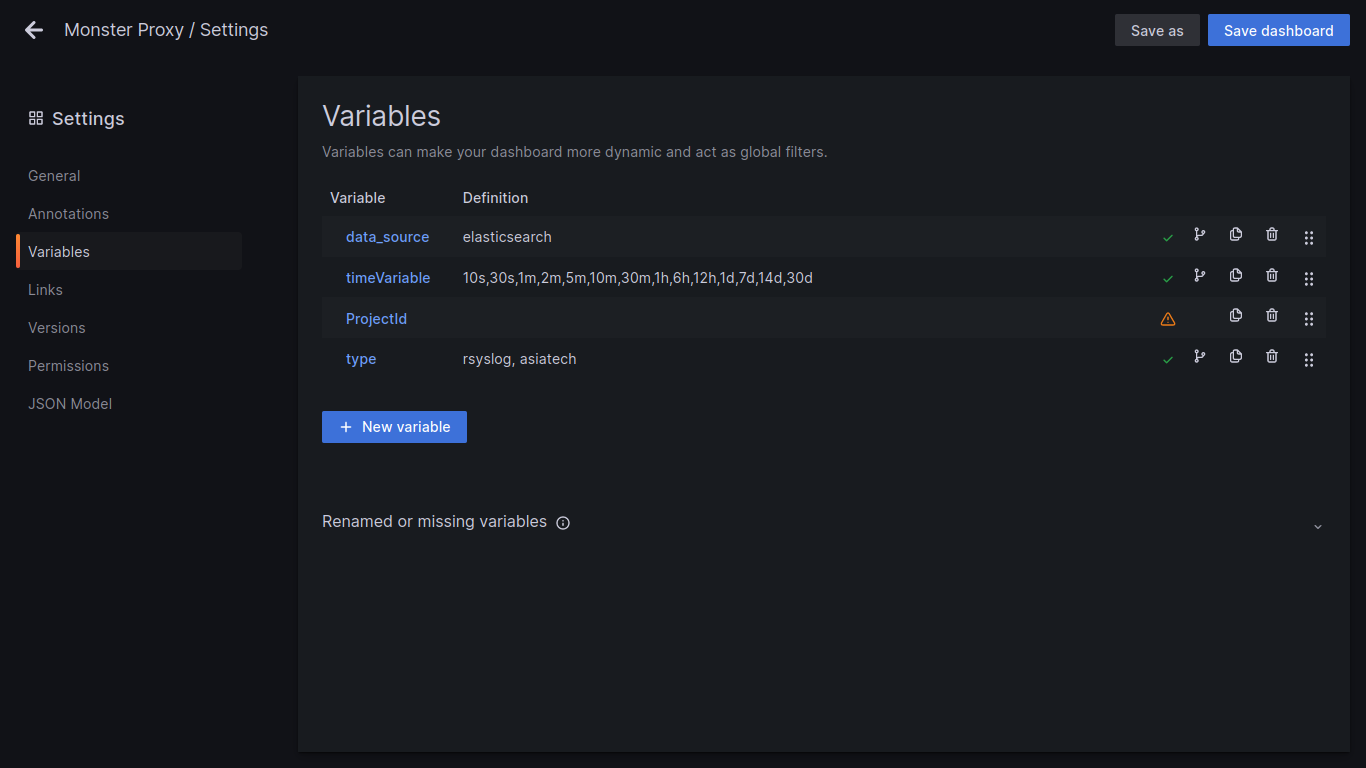The image size is (1366, 768).
Task: Expand Renamed or missing variables section
Action: pos(1317,526)
